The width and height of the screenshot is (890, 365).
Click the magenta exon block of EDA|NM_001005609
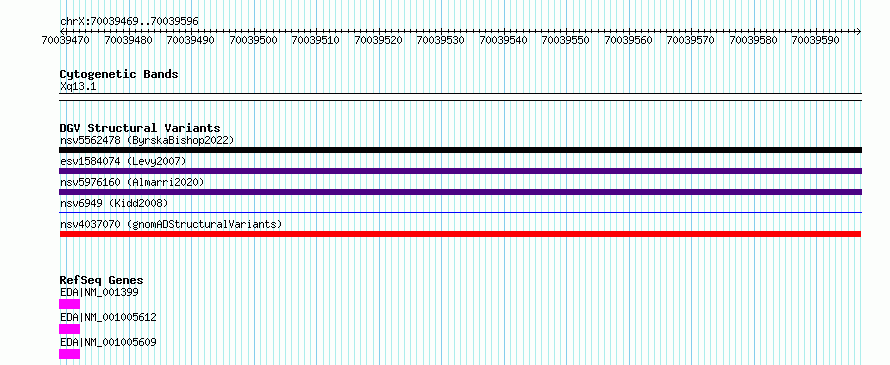(x=70, y=354)
